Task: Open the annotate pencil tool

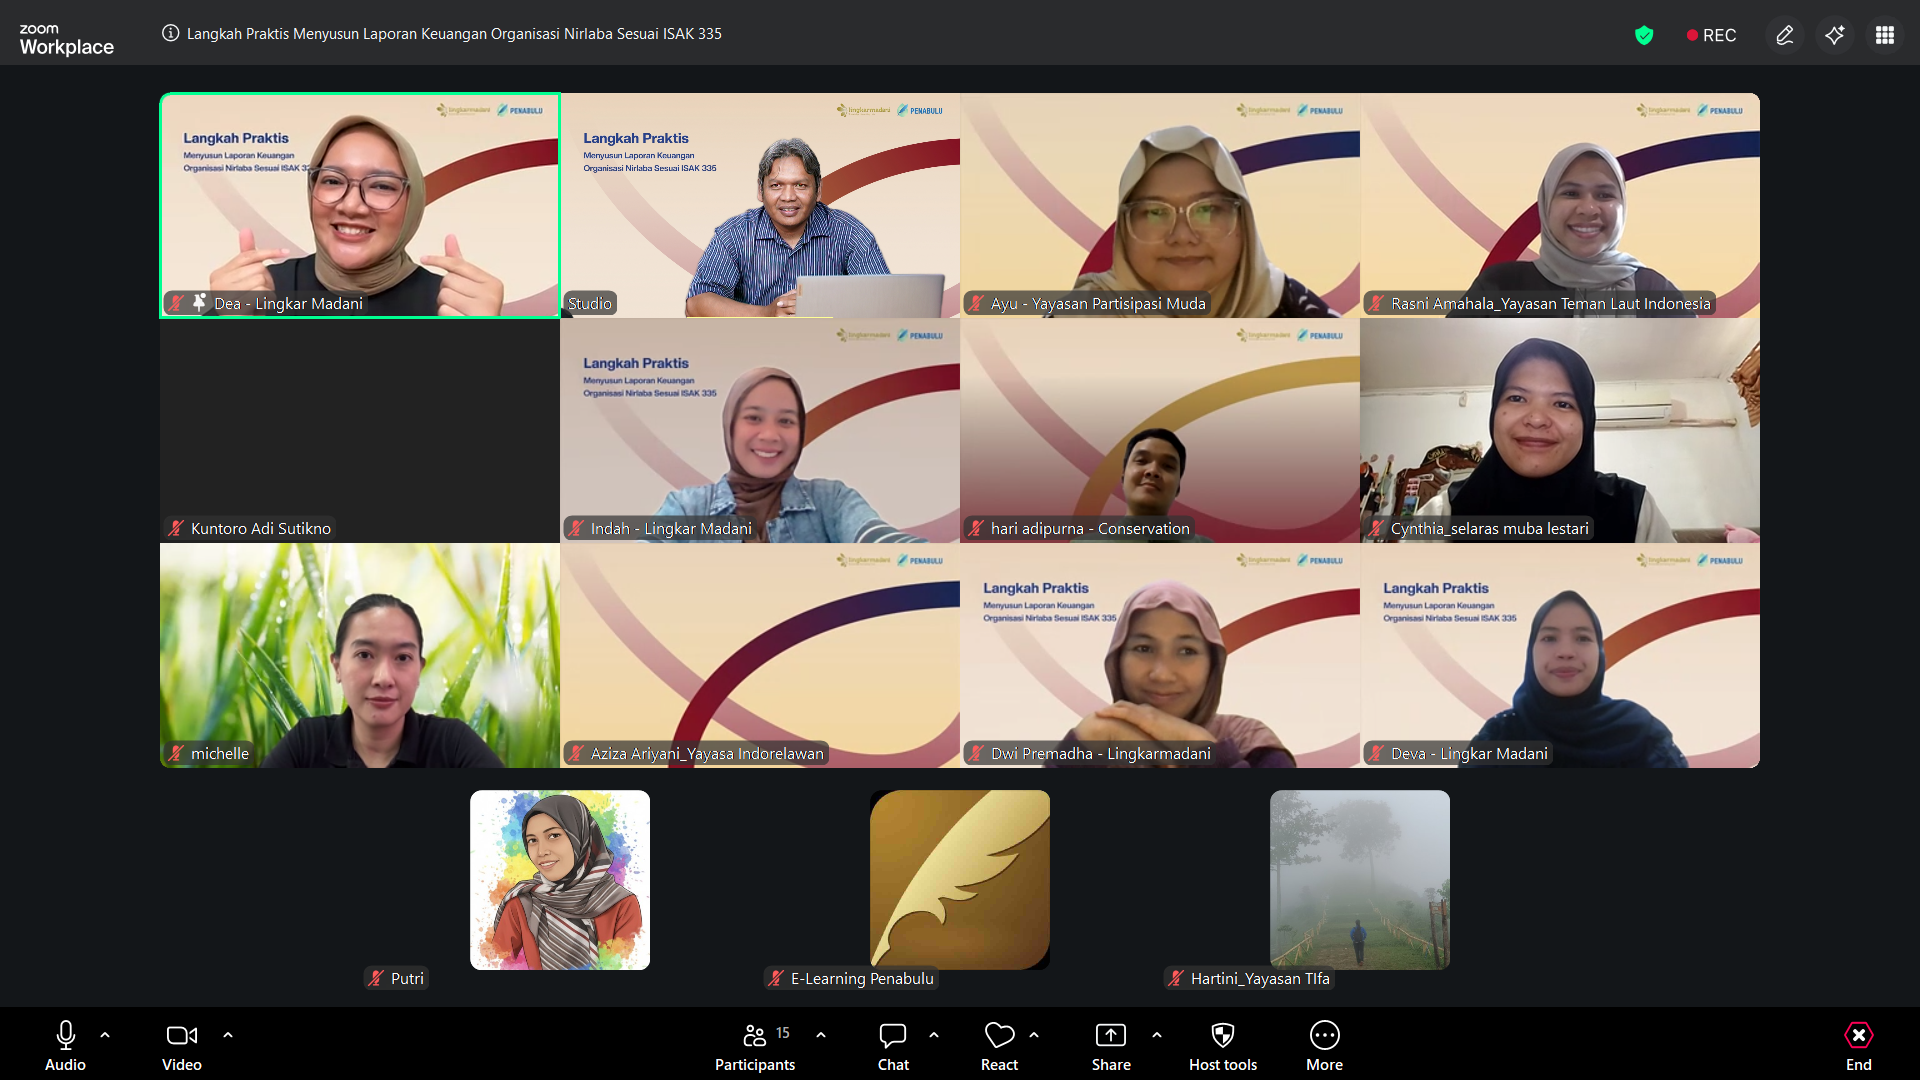Action: 1785,35
